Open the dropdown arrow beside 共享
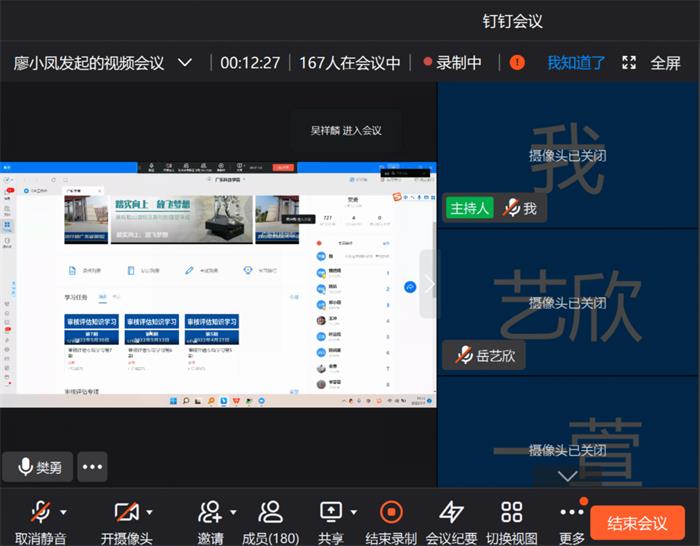 (354, 512)
